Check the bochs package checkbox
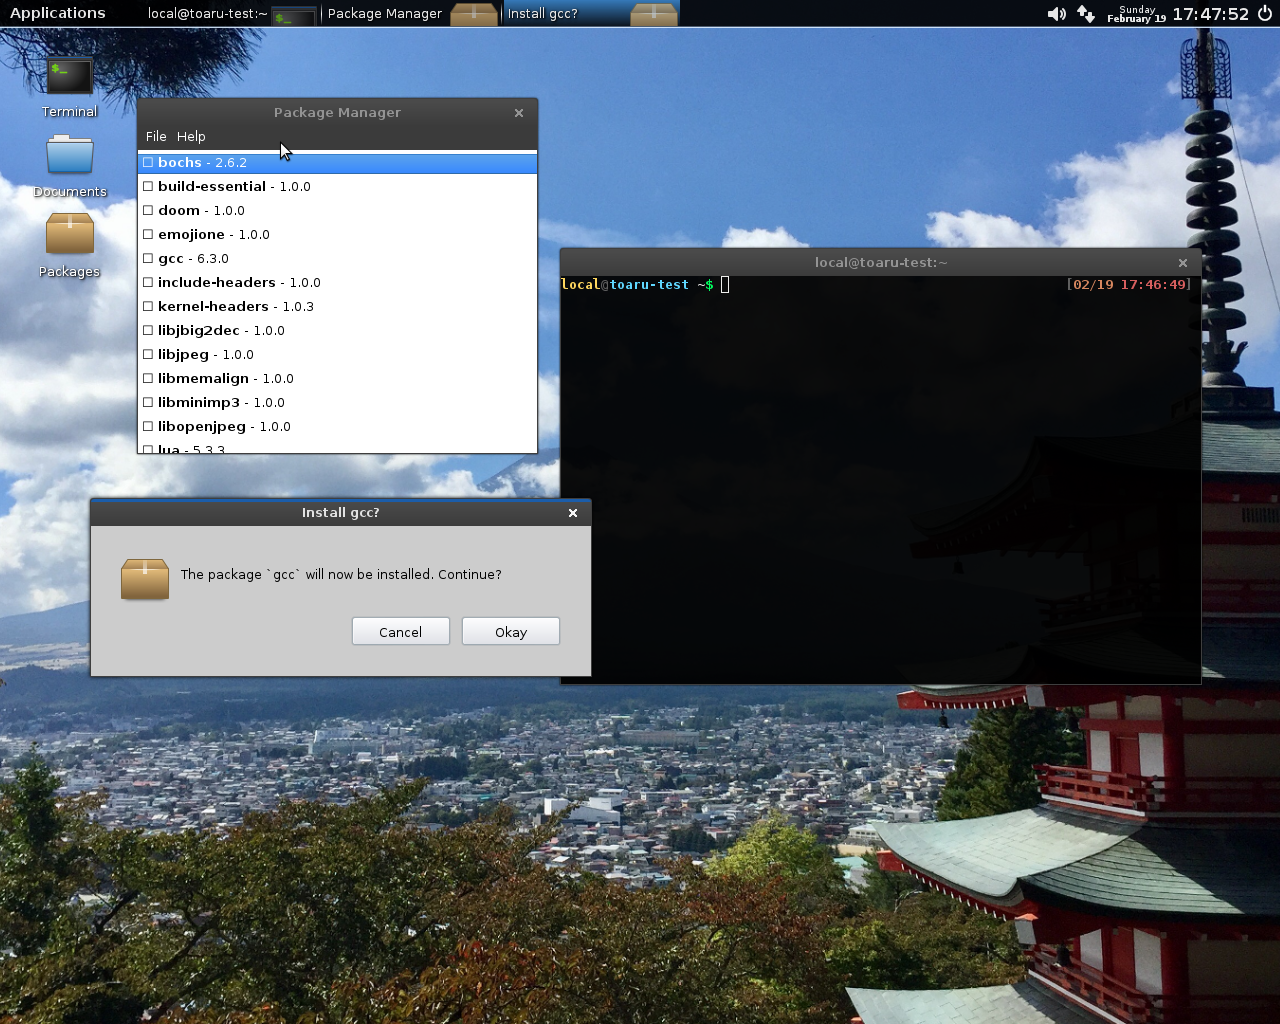1280x1024 pixels. point(148,162)
